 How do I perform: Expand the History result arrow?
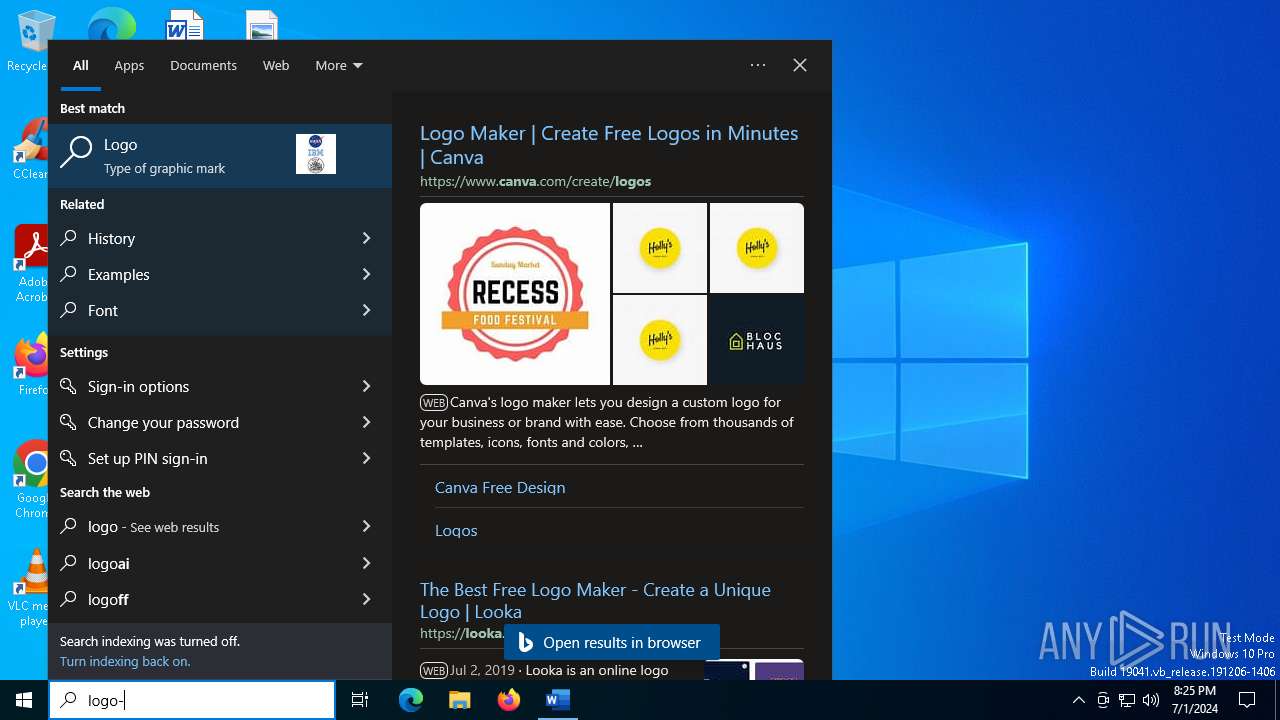point(366,238)
